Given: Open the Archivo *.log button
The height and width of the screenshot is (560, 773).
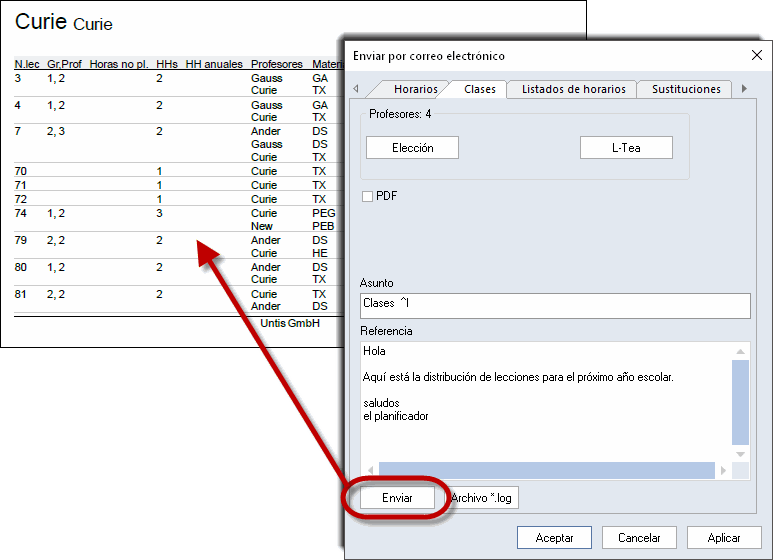Looking at the screenshot, I should point(482,498).
